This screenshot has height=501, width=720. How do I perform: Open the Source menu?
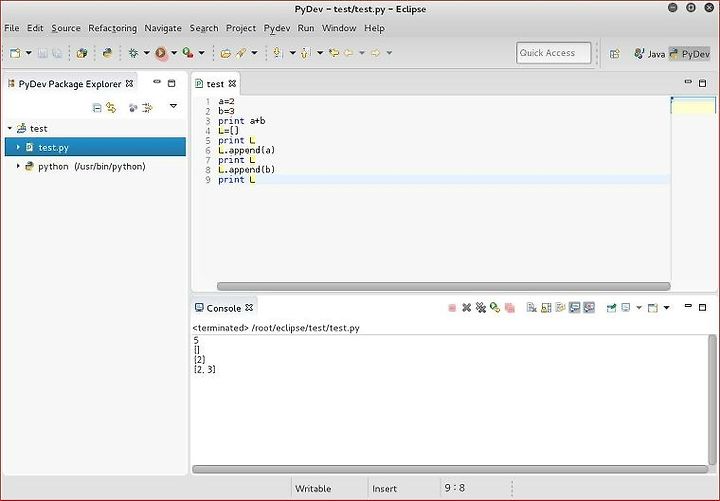(x=66, y=28)
